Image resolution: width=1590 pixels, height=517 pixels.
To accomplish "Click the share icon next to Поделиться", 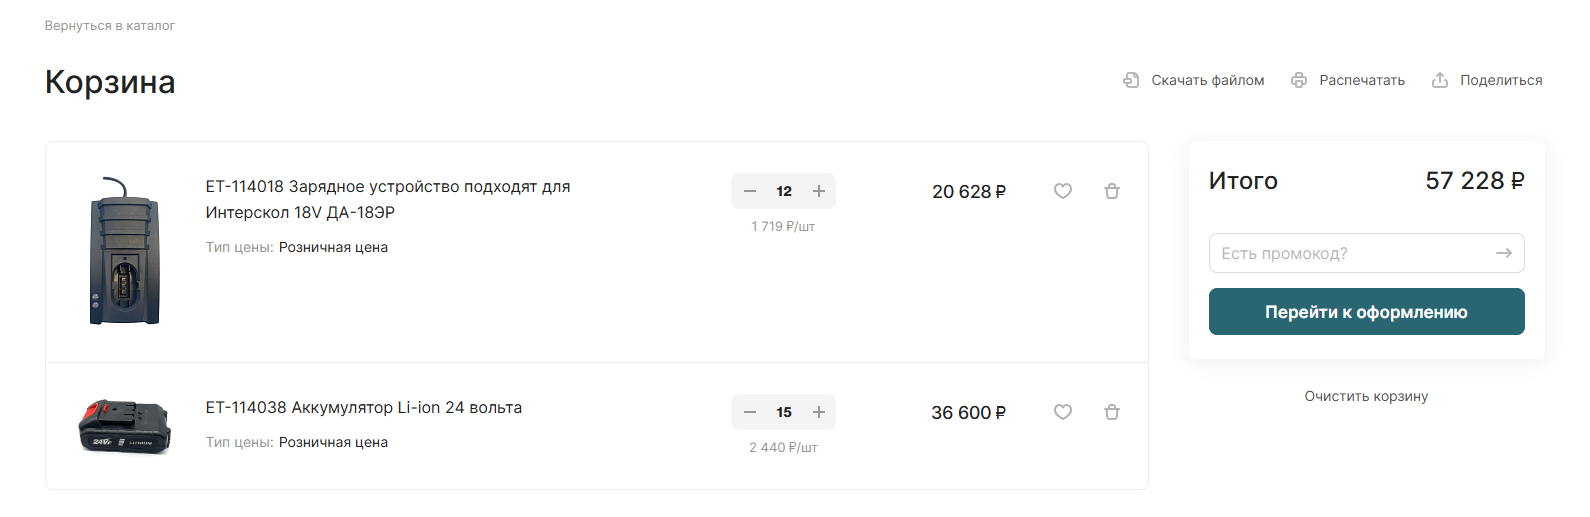I will pyautogui.click(x=1440, y=80).
